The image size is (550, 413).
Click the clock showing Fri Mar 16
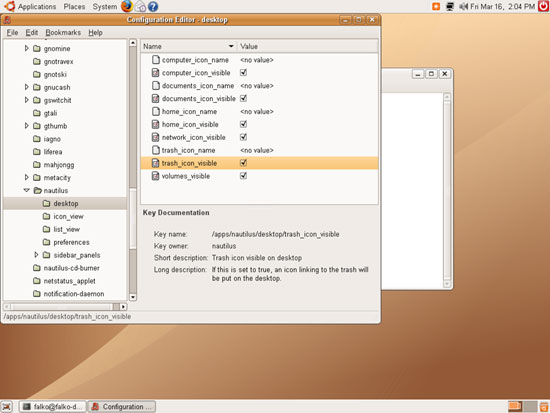tap(502, 6)
